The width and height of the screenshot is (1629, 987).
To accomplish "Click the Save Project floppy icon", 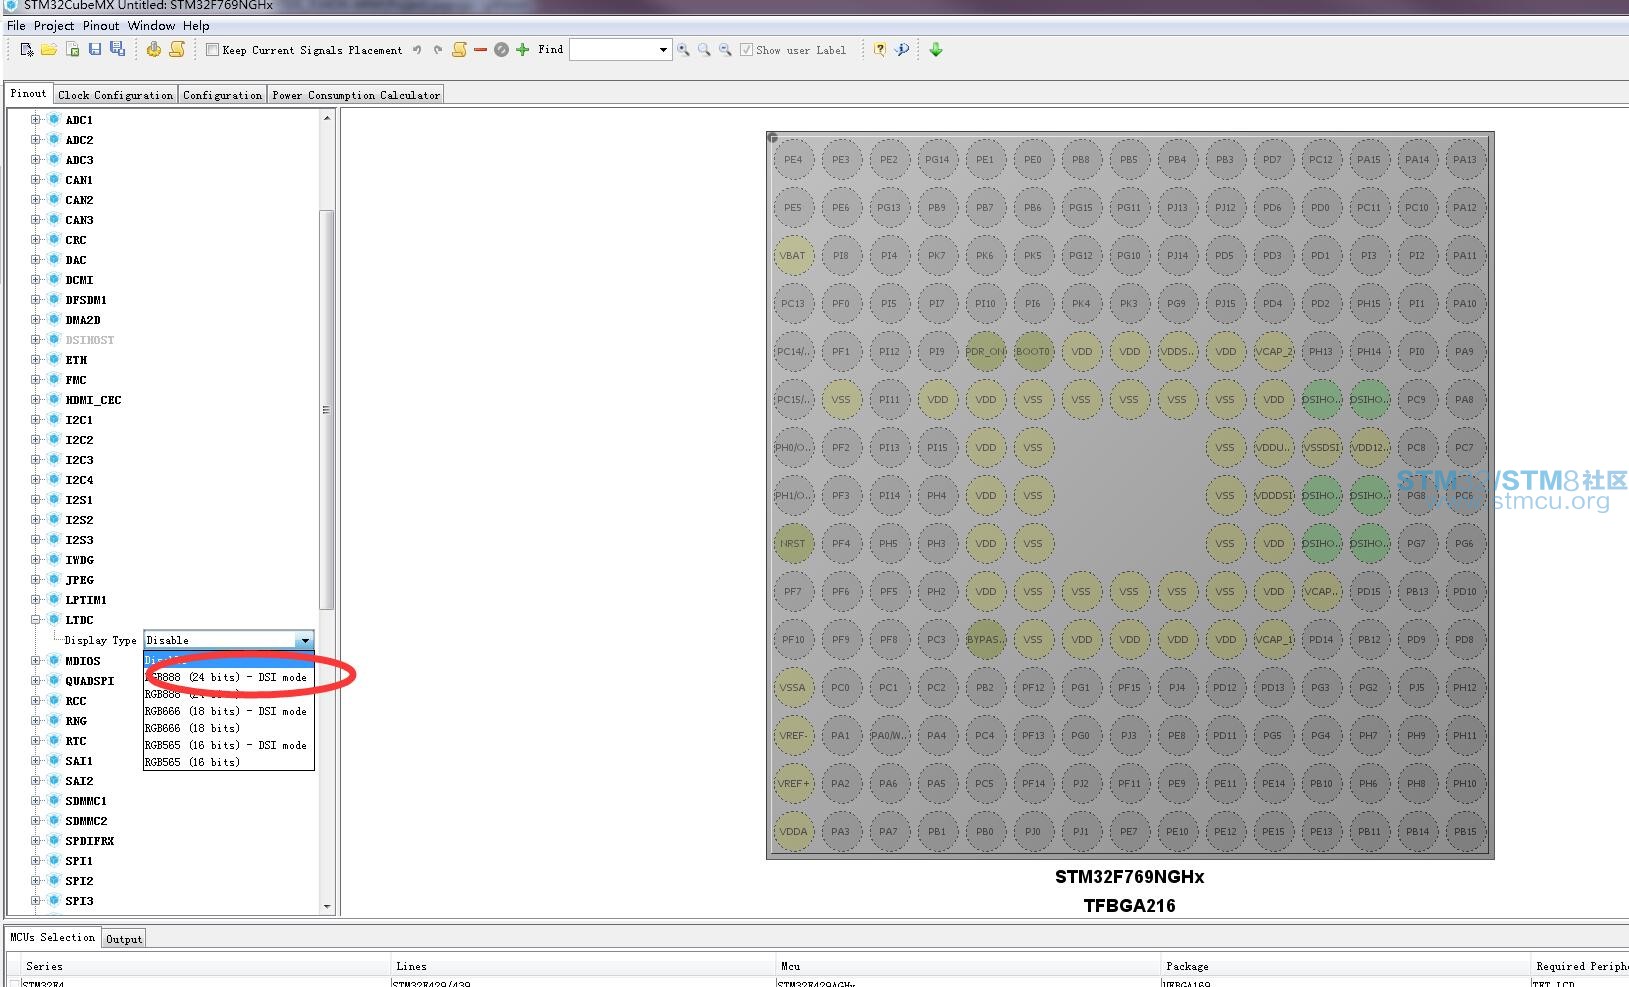I will coord(95,49).
